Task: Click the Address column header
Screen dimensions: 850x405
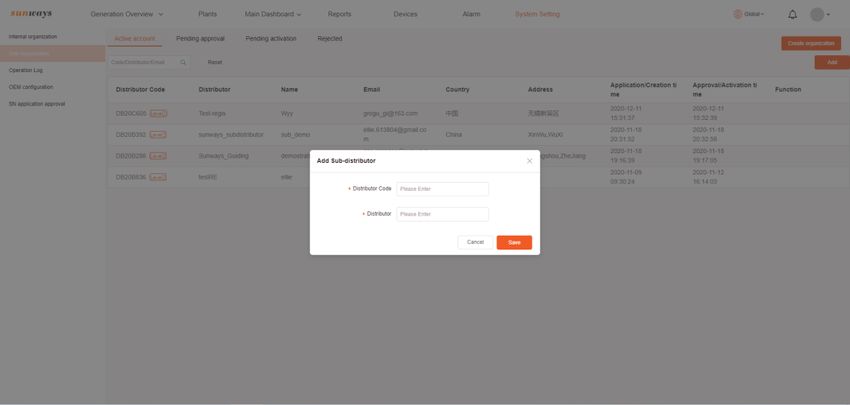Action: coord(540,89)
